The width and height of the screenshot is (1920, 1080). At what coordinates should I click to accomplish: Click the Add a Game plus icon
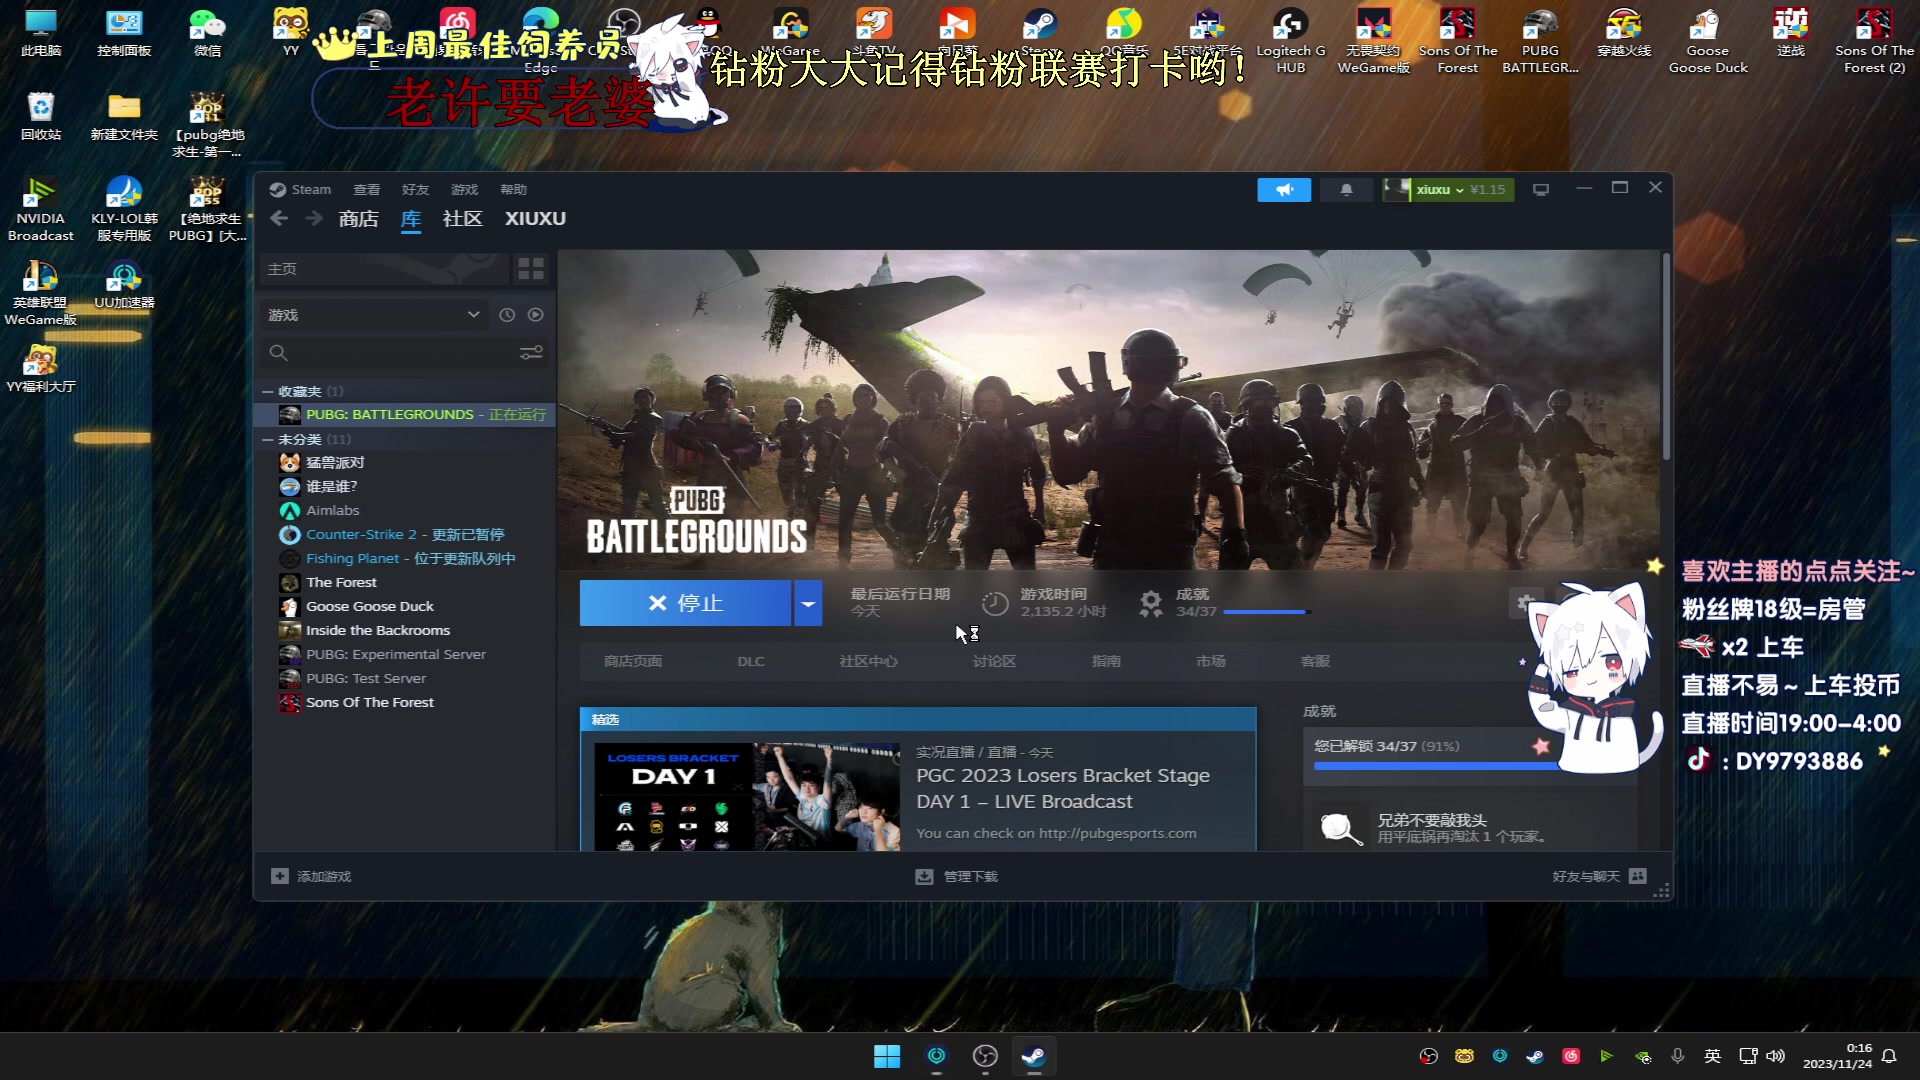point(280,876)
